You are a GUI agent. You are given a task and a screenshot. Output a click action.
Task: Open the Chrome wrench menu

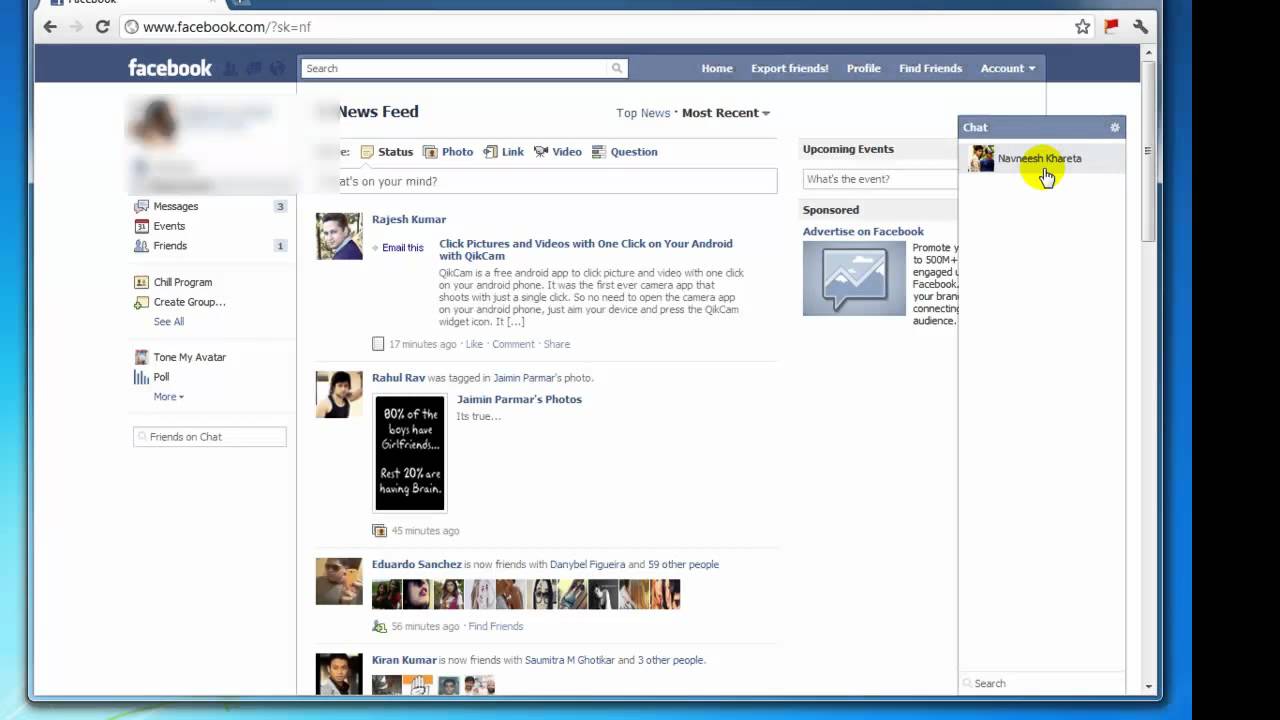pos(1140,27)
